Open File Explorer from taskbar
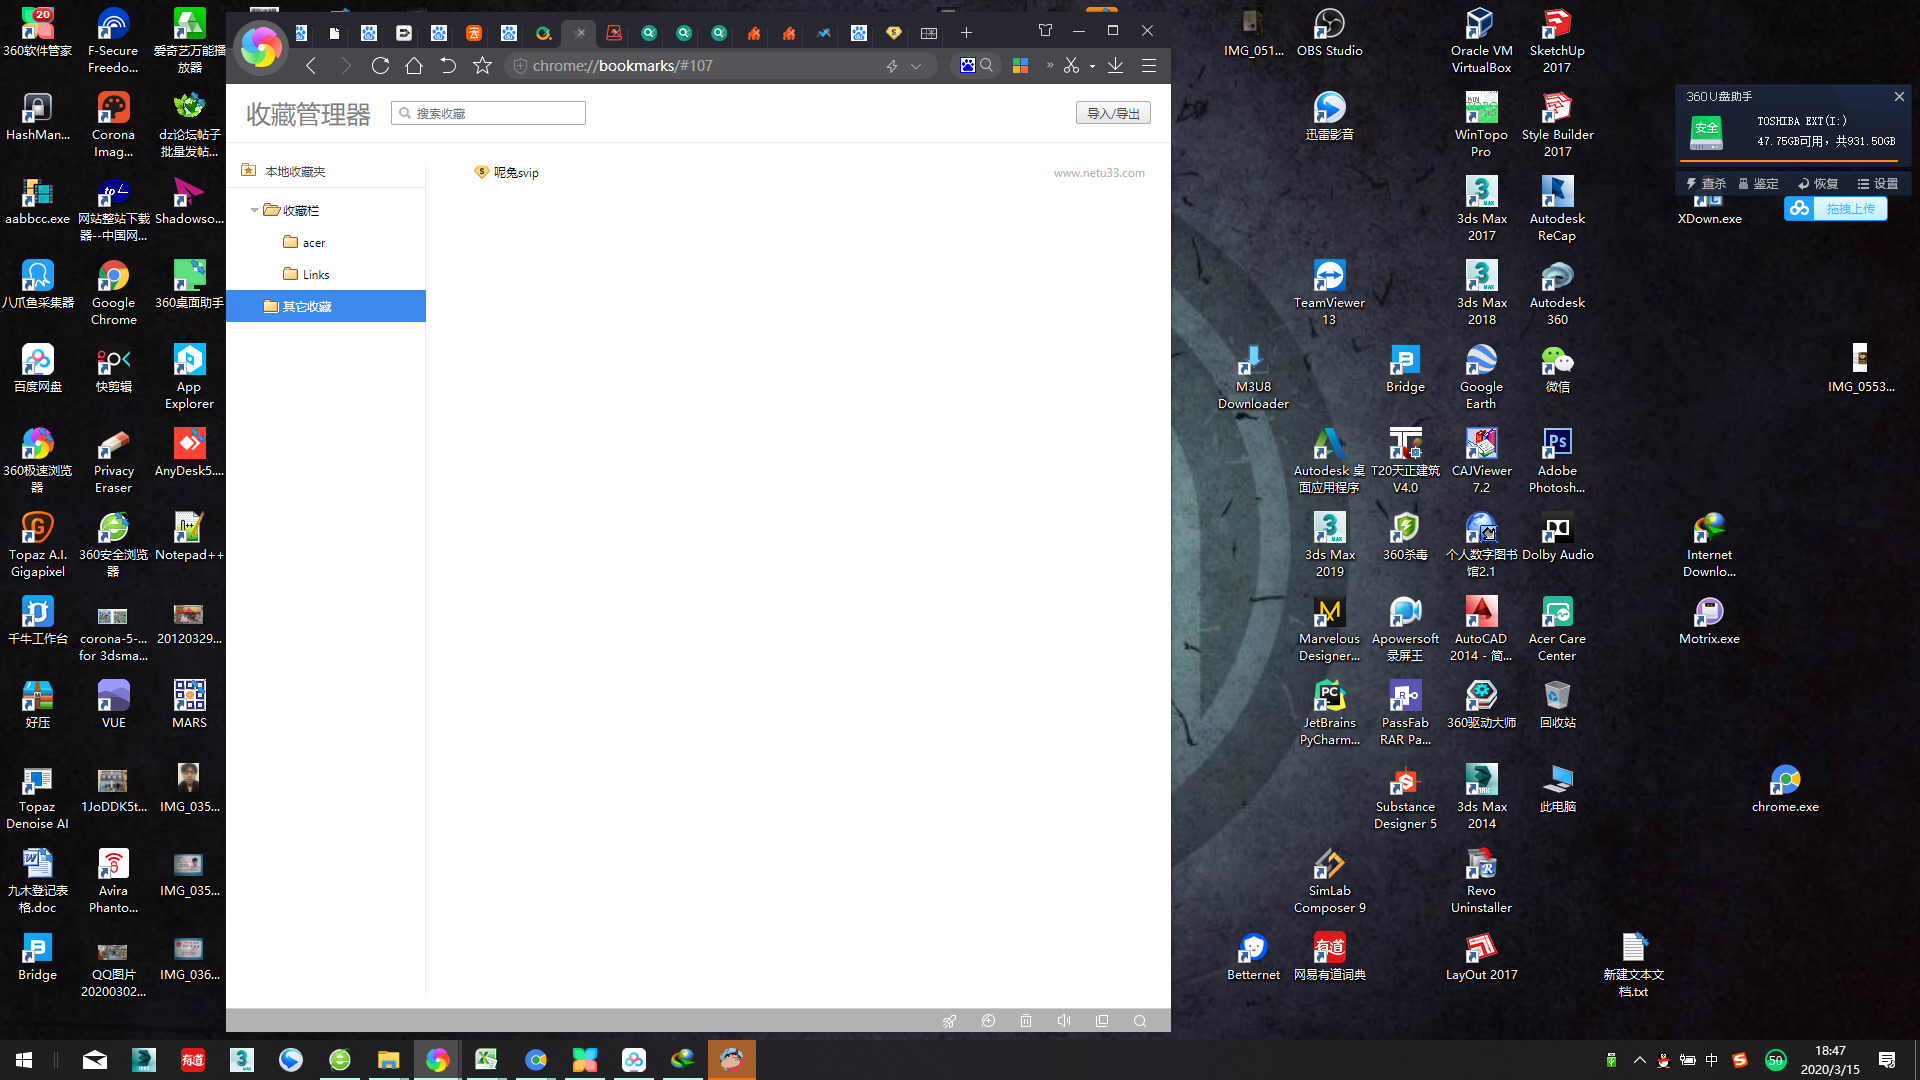The height and width of the screenshot is (1080, 1920). [388, 1060]
